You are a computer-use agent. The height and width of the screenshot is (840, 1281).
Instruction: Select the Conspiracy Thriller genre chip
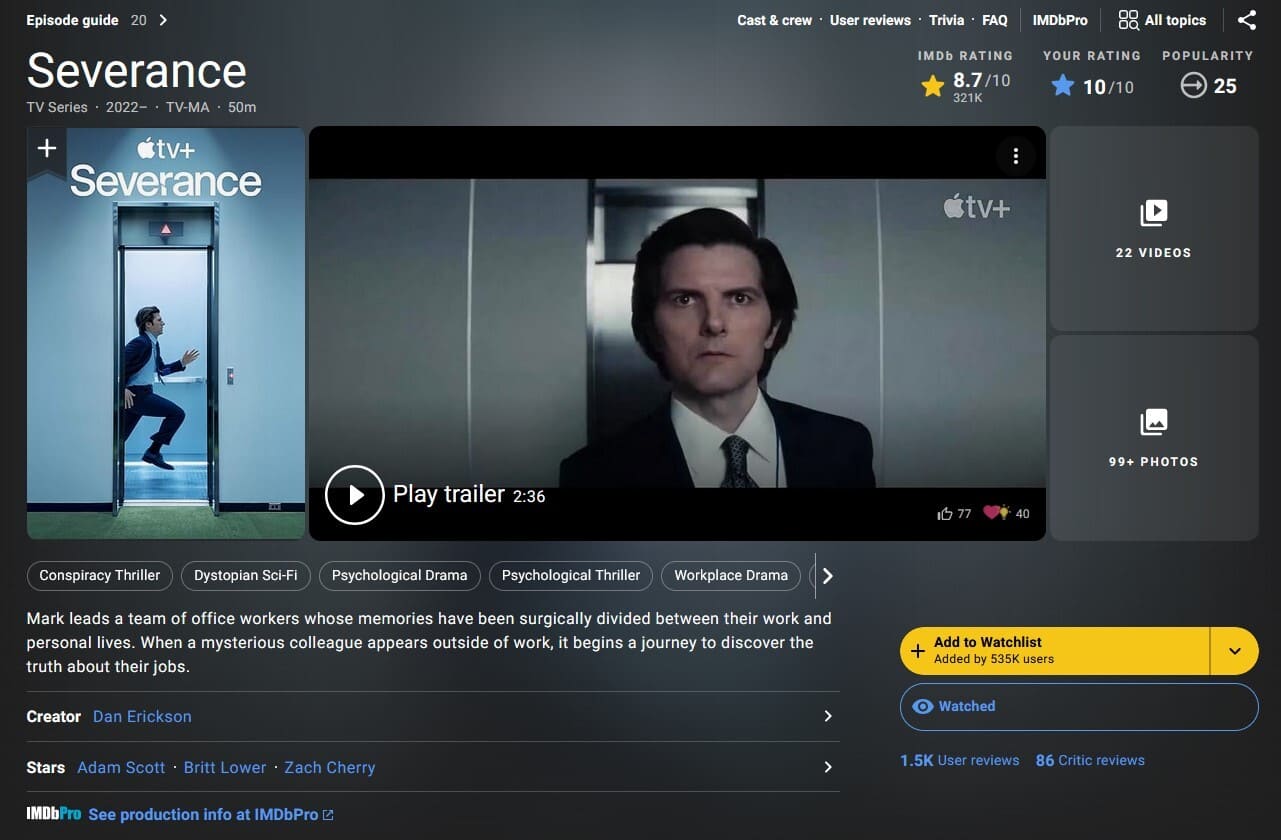tap(100, 575)
